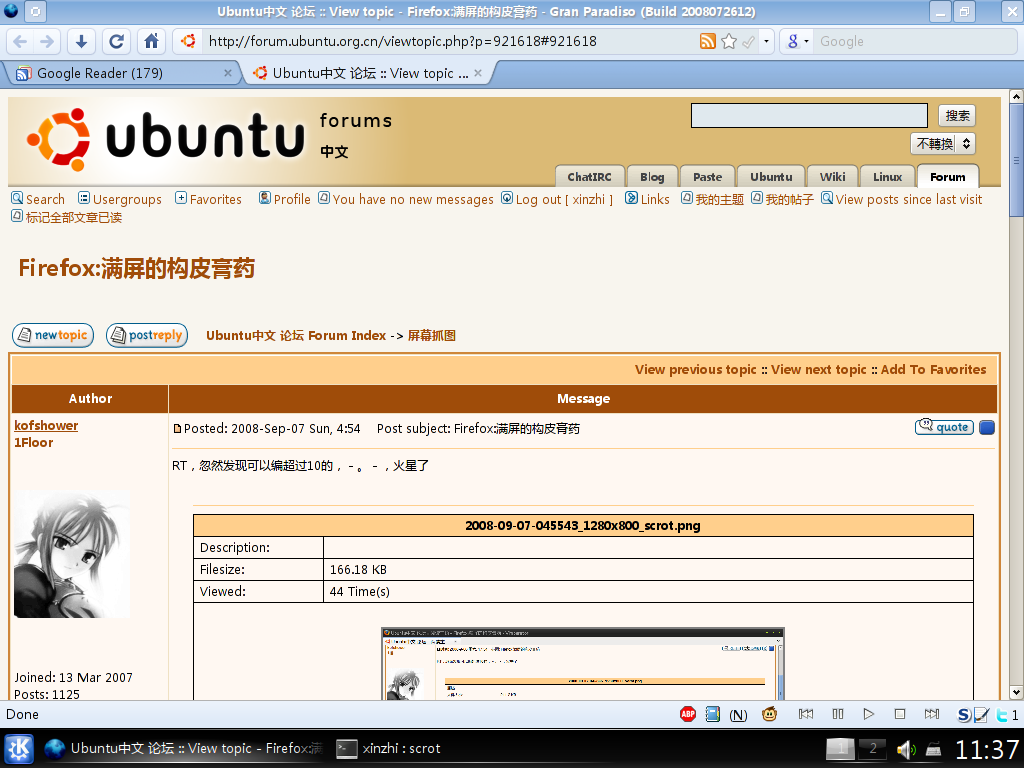1024x768 pixels.
Task: Open the notebook icon in status bar
Action: coord(712,714)
